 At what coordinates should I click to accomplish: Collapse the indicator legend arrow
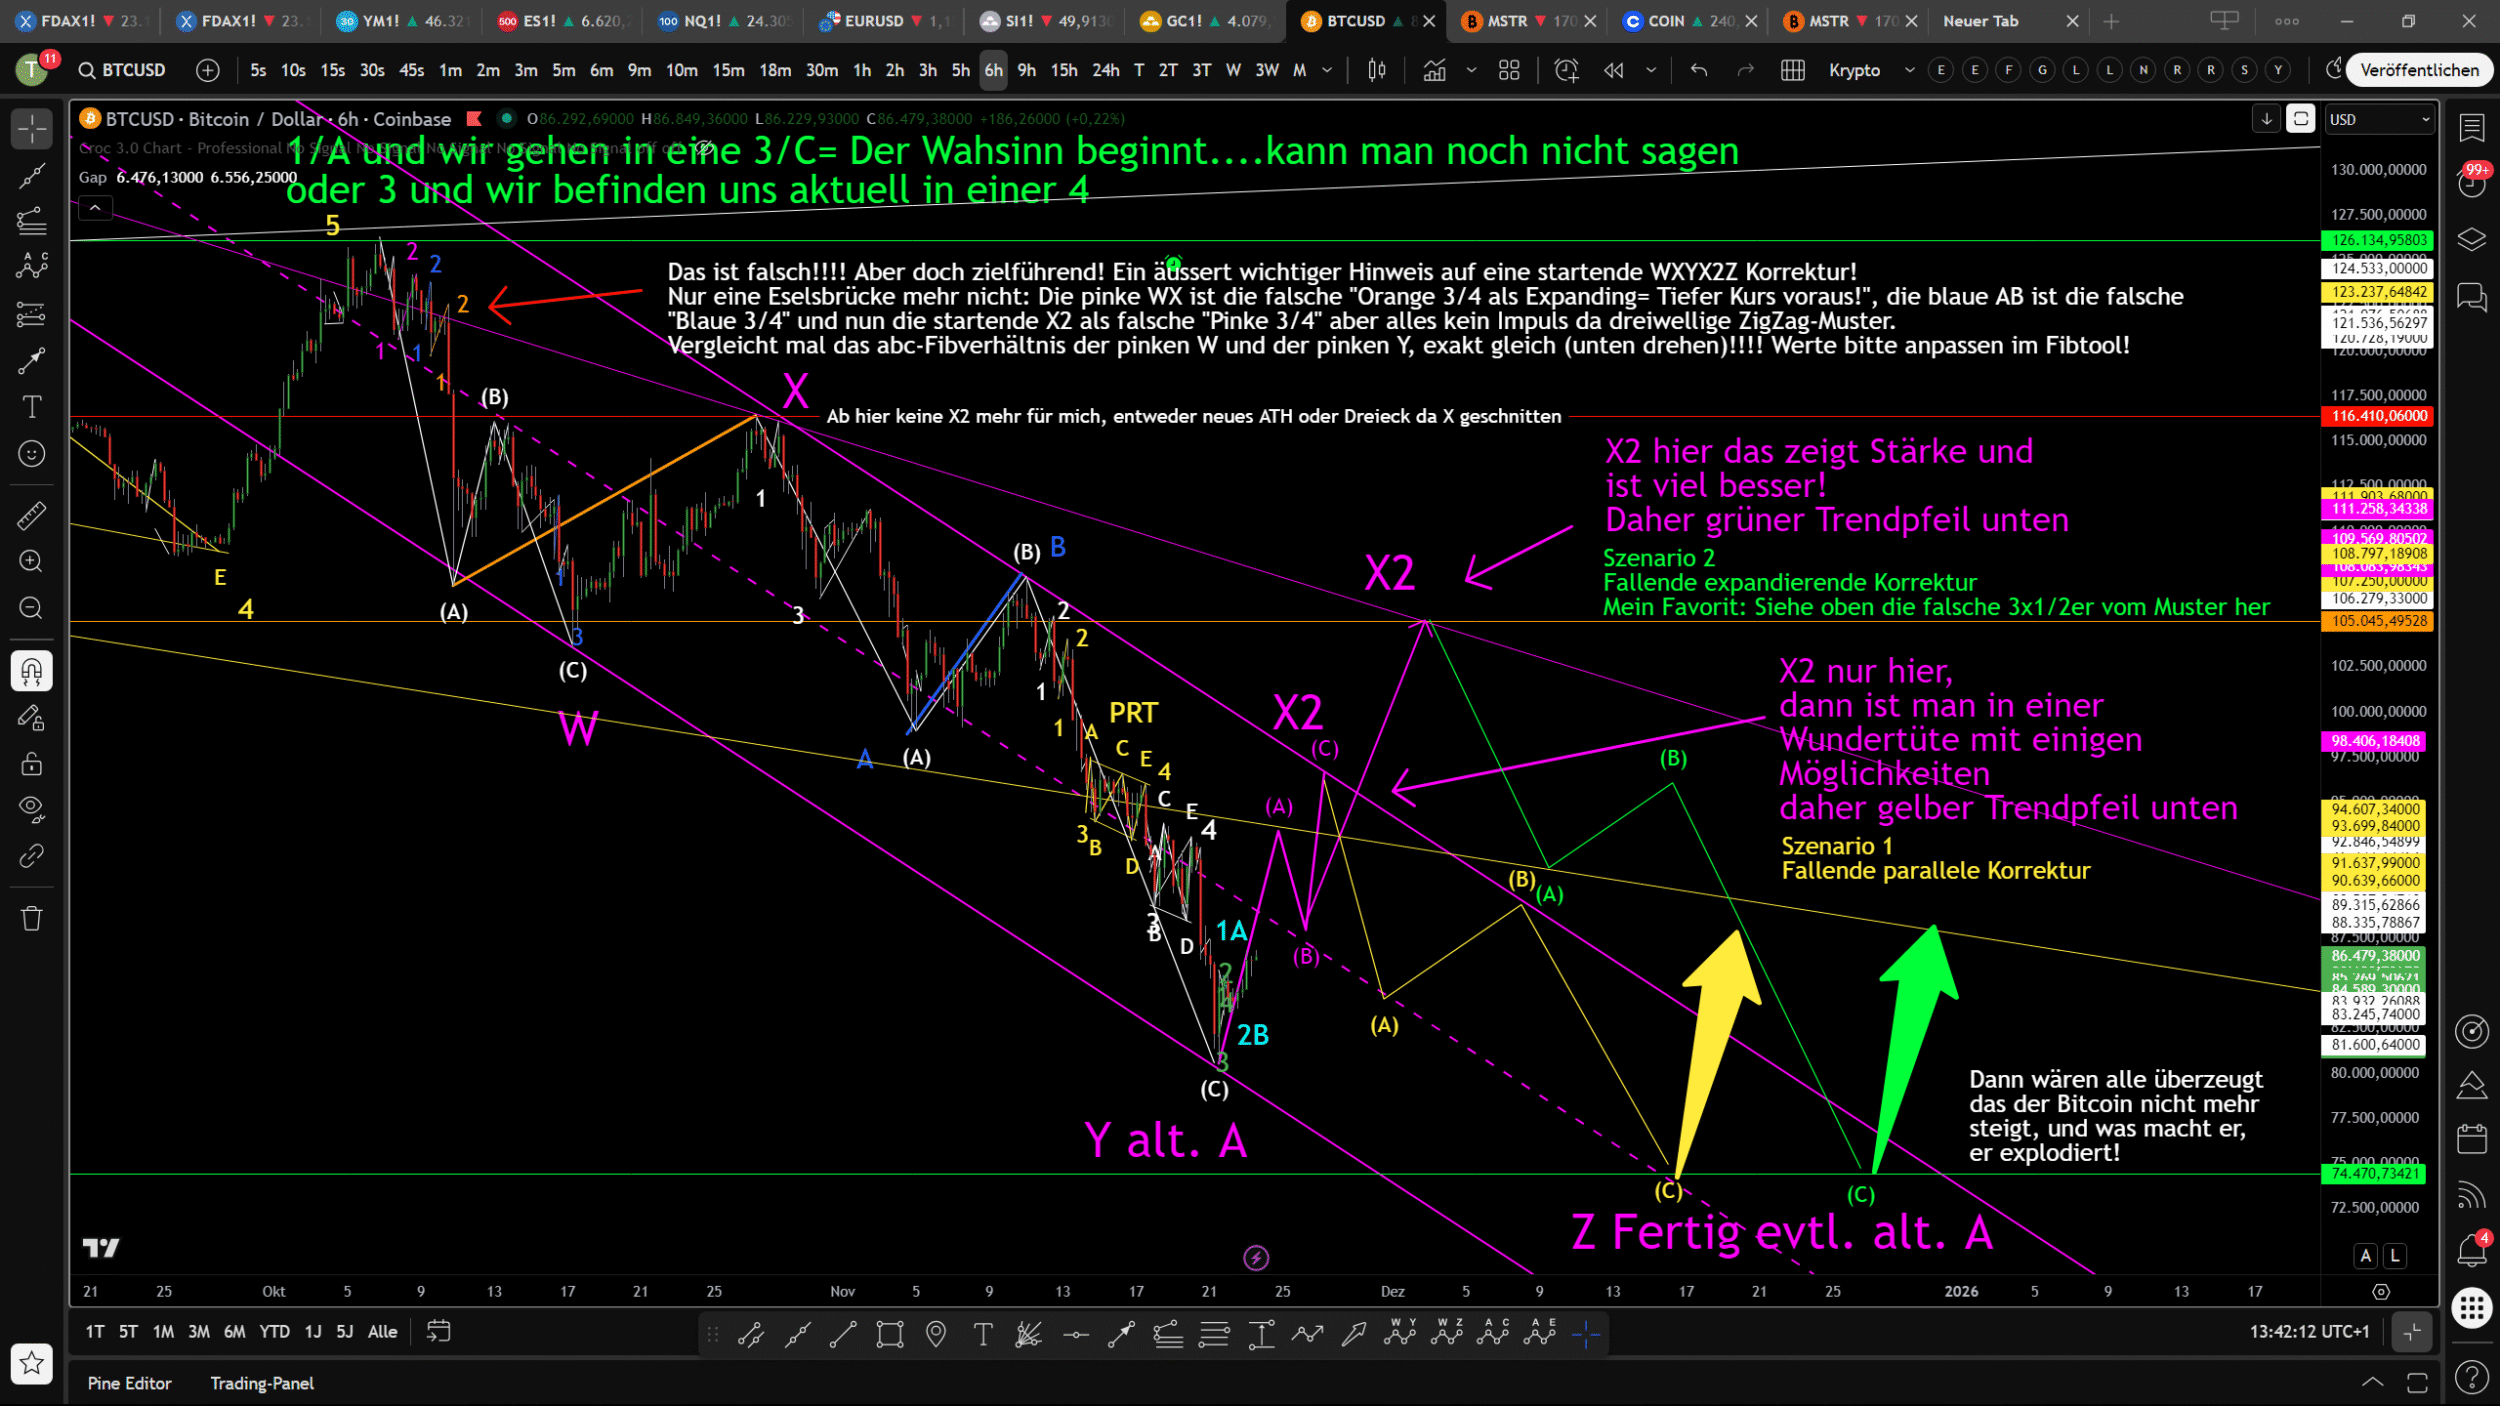pyautogui.click(x=95, y=208)
